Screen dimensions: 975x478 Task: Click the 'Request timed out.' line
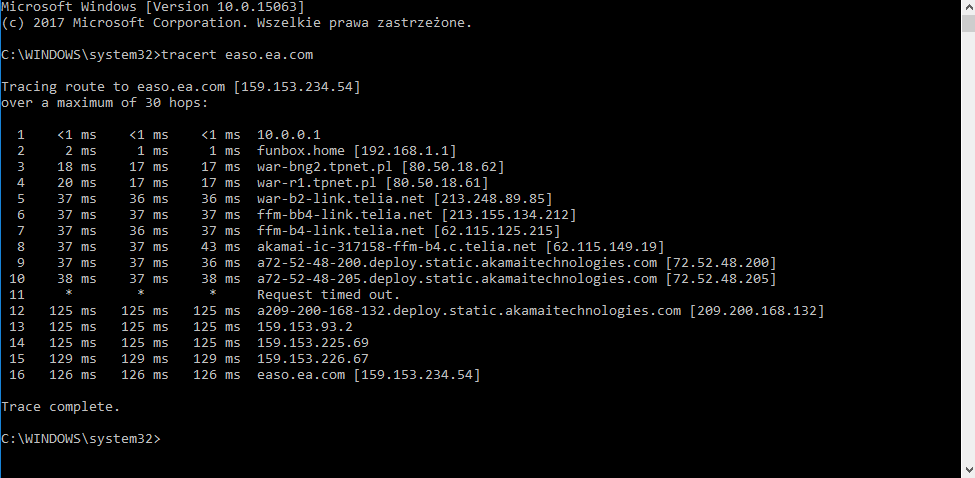coord(329,295)
